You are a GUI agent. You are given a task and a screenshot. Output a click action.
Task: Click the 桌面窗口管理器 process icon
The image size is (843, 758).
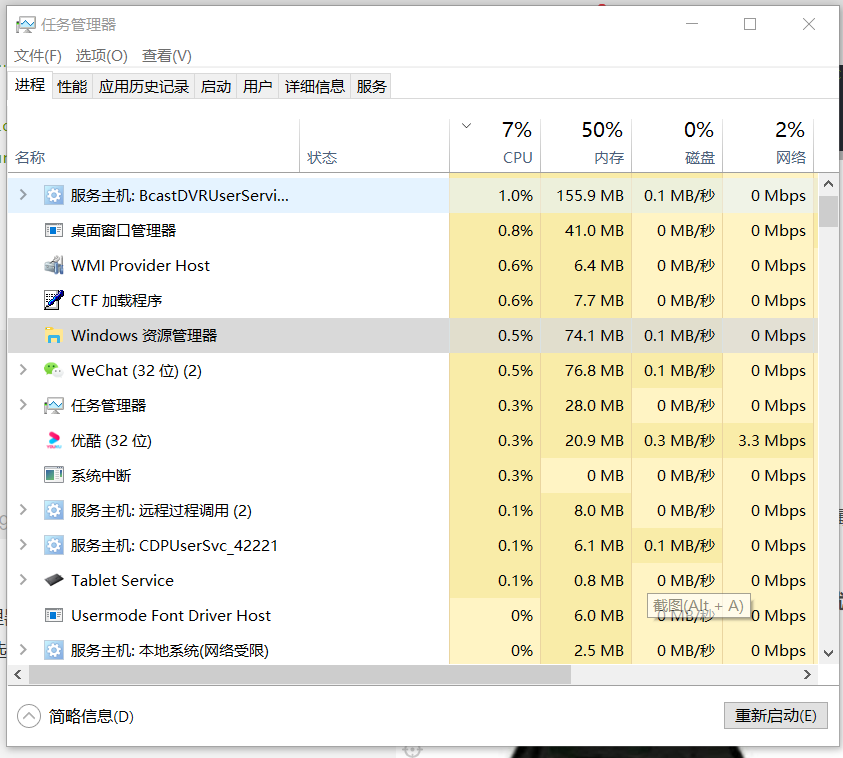tap(53, 231)
